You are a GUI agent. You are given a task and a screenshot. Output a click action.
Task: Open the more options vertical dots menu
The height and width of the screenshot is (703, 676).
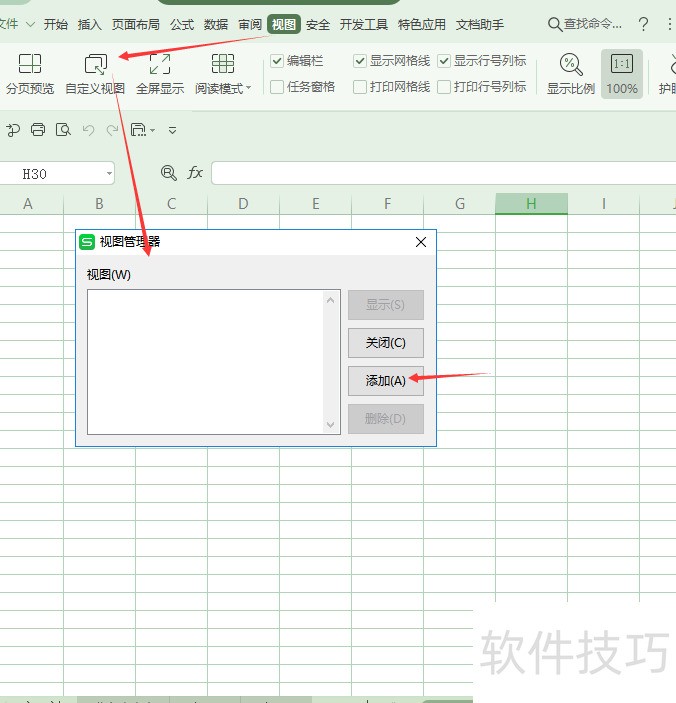(x=669, y=24)
